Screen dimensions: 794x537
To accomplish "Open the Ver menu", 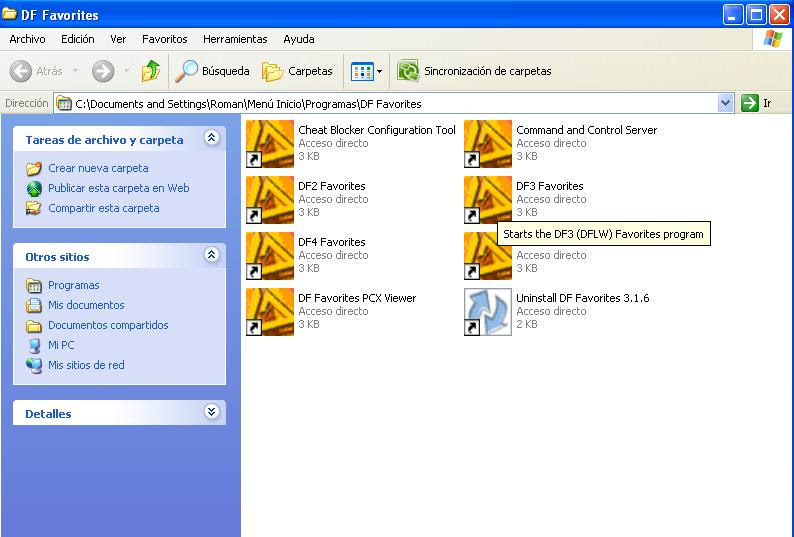I will 118,39.
